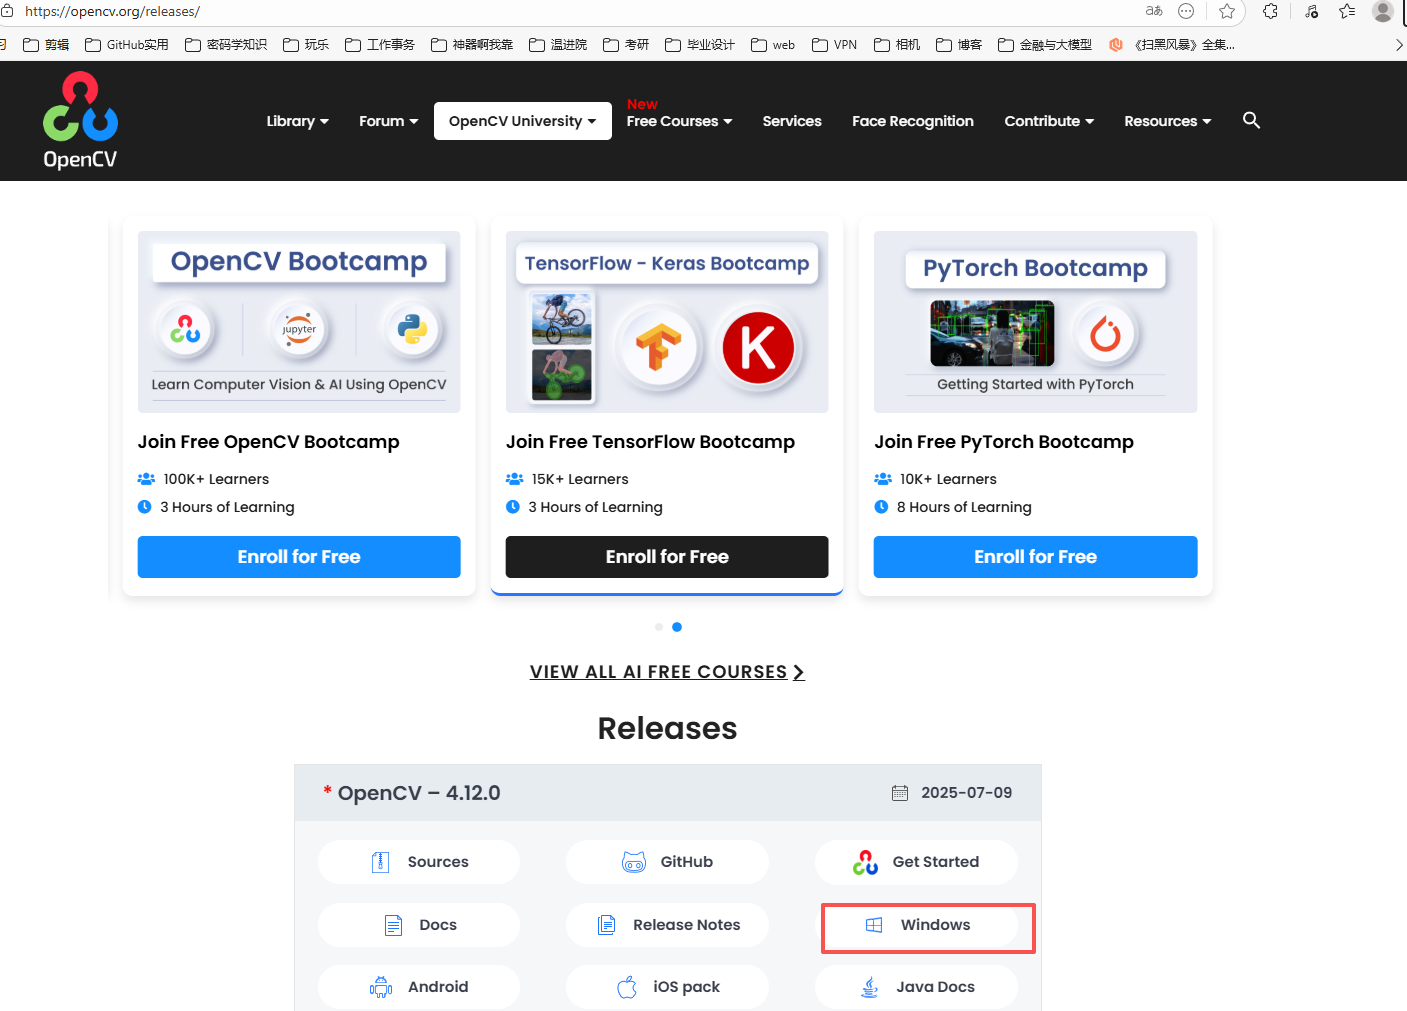1407x1011 pixels.
Task: Click the OpenCV logo in header
Action: point(80,120)
